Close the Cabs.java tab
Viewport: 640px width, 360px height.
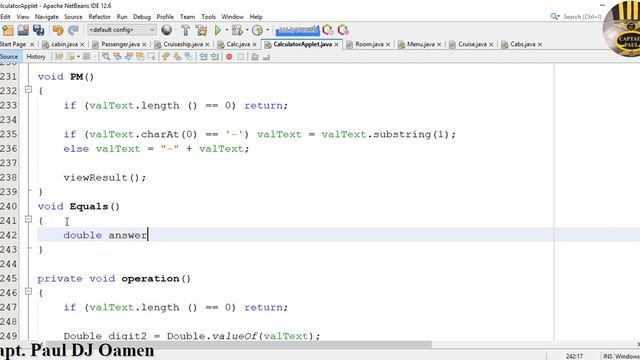click(x=540, y=44)
